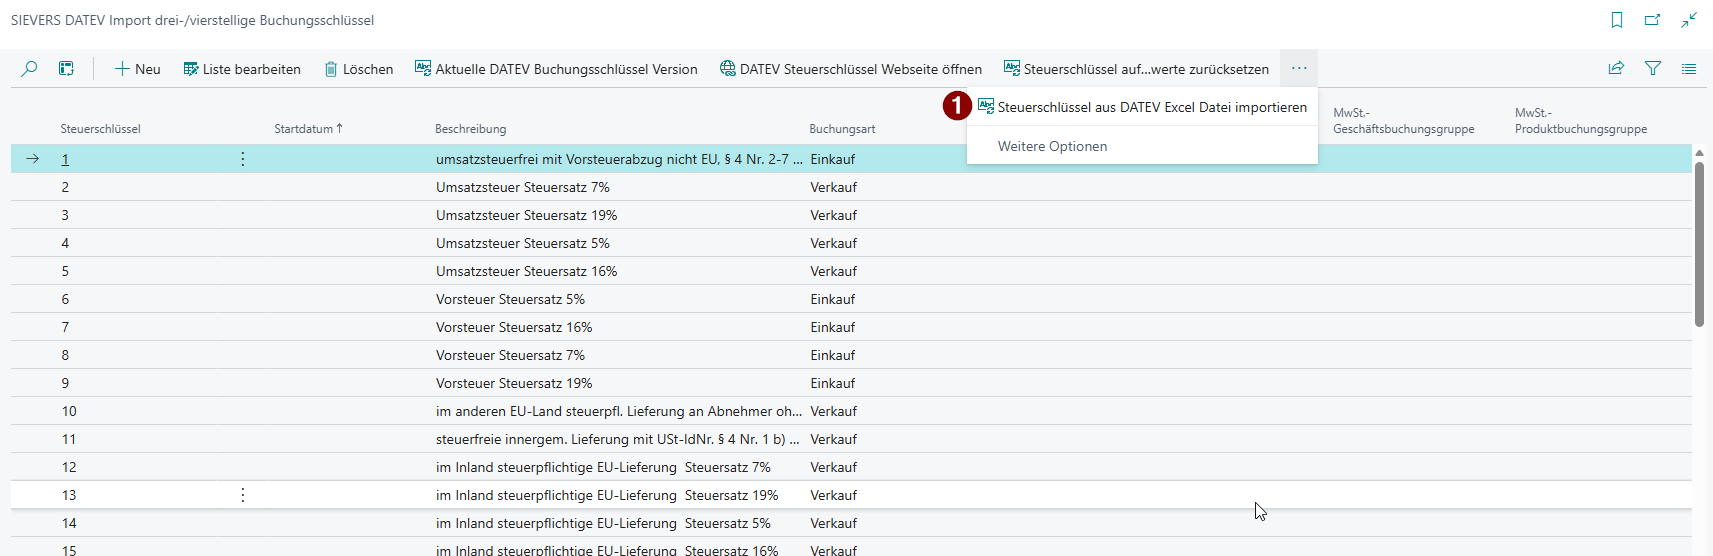The width and height of the screenshot is (1713, 556).
Task: Toggle the list view layout icon
Action: click(1689, 69)
